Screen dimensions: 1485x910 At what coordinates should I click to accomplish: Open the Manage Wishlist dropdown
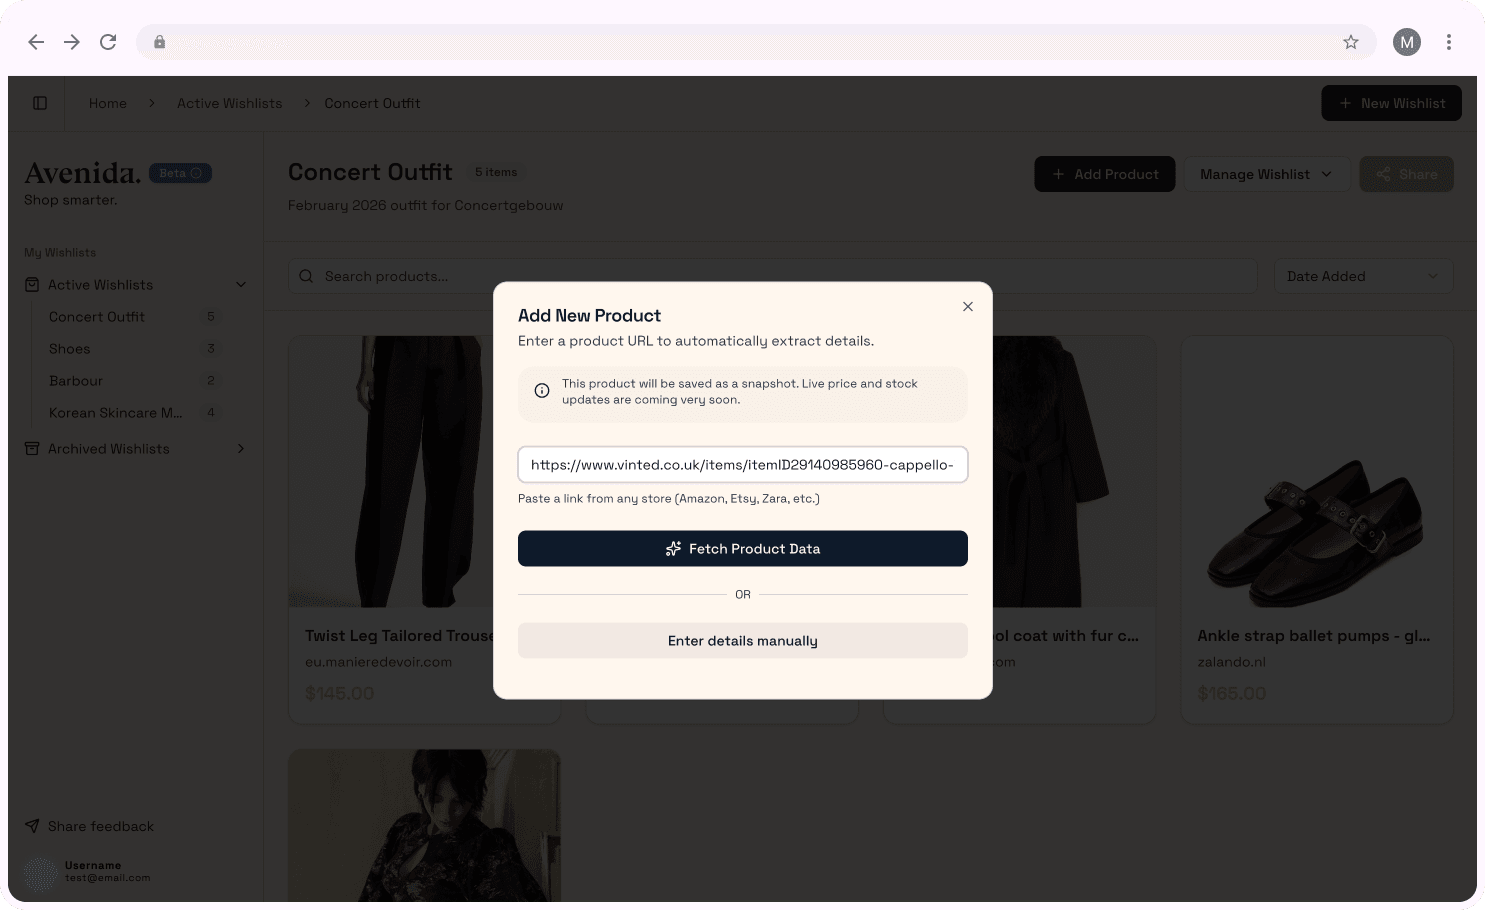(x=1266, y=174)
